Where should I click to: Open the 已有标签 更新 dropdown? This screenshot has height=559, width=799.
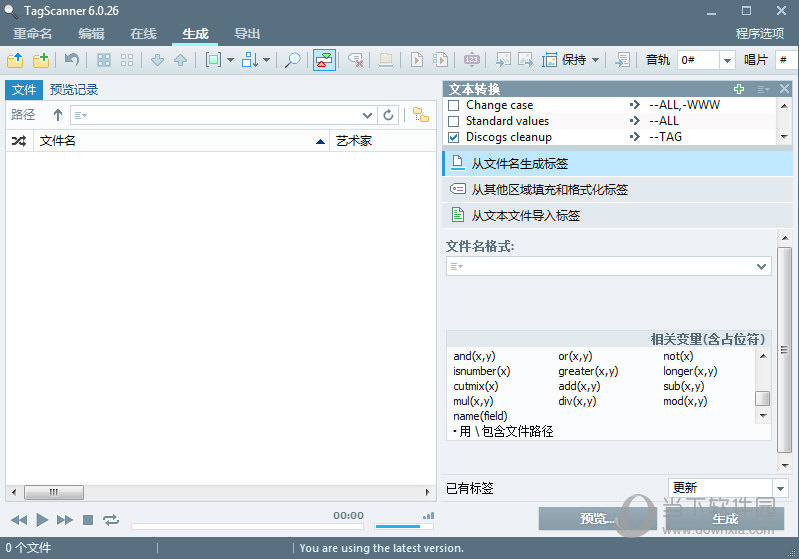click(780, 489)
